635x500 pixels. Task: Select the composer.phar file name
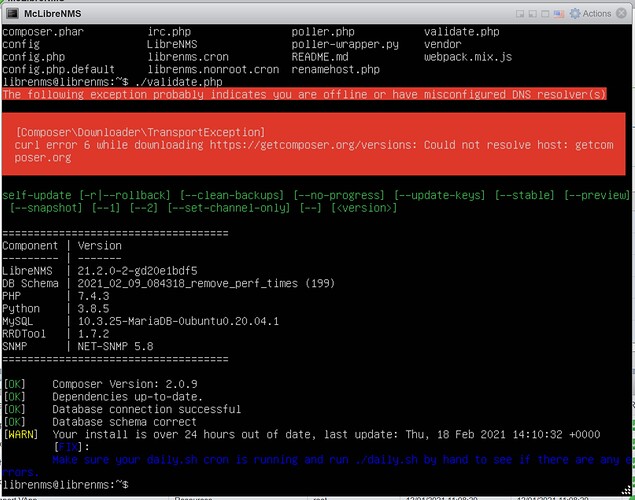(x=43, y=32)
